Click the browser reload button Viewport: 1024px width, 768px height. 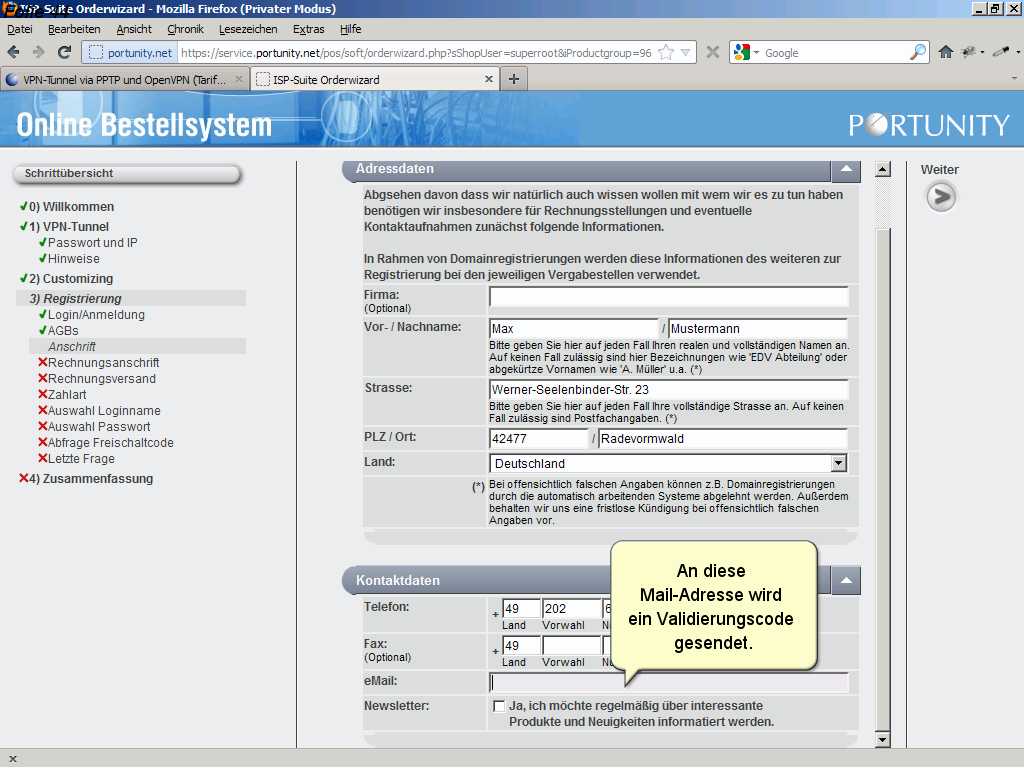click(64, 52)
